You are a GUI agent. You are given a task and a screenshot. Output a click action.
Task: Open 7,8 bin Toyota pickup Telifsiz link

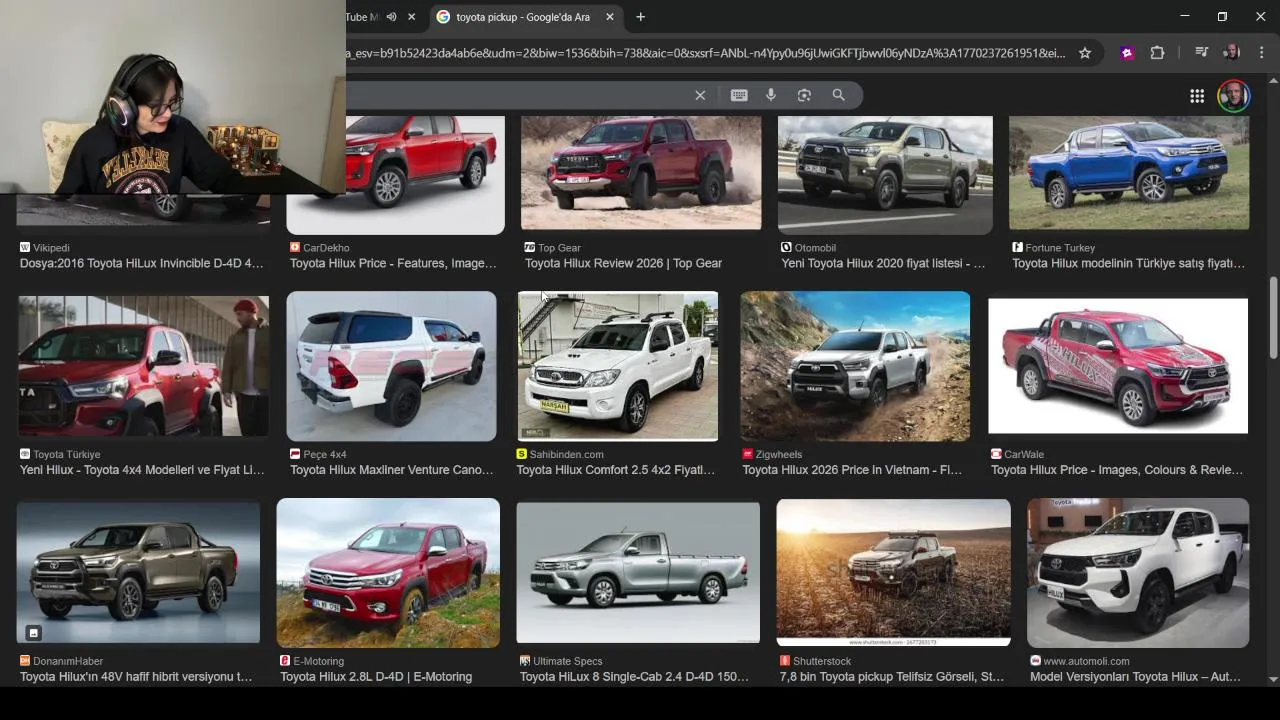tap(892, 677)
